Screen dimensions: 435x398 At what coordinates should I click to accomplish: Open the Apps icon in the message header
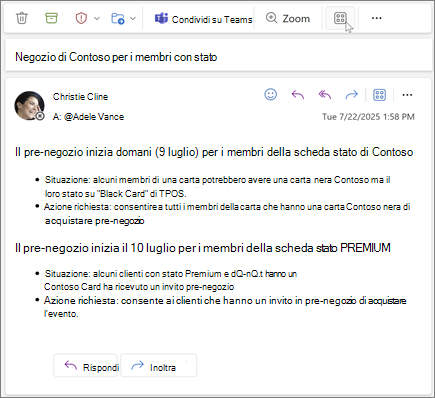tap(379, 95)
